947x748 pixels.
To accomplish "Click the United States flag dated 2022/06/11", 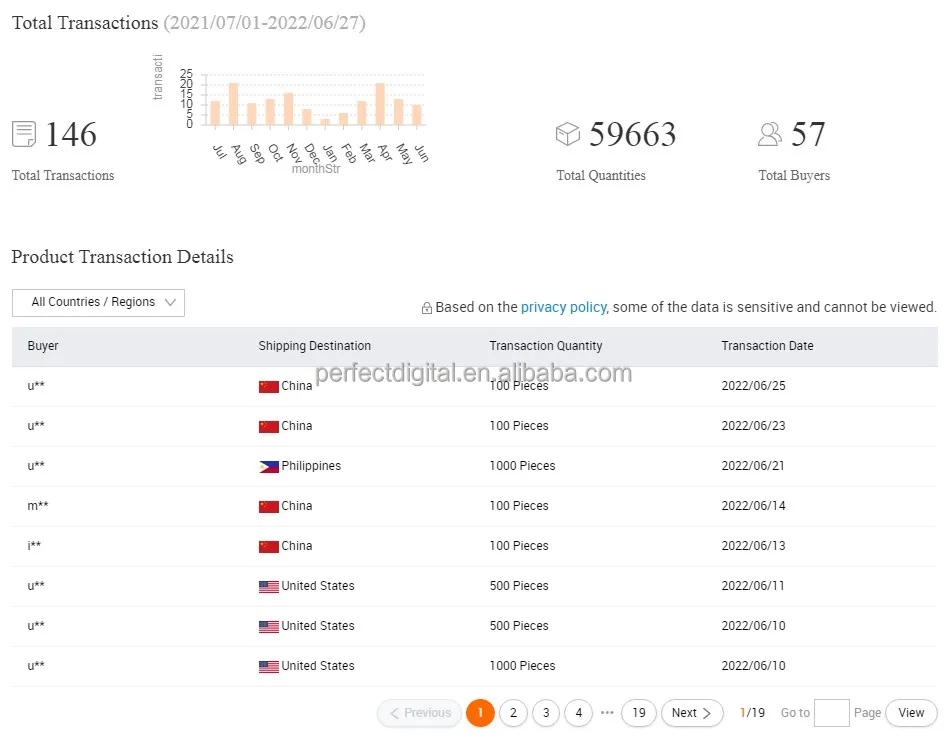I will point(268,586).
